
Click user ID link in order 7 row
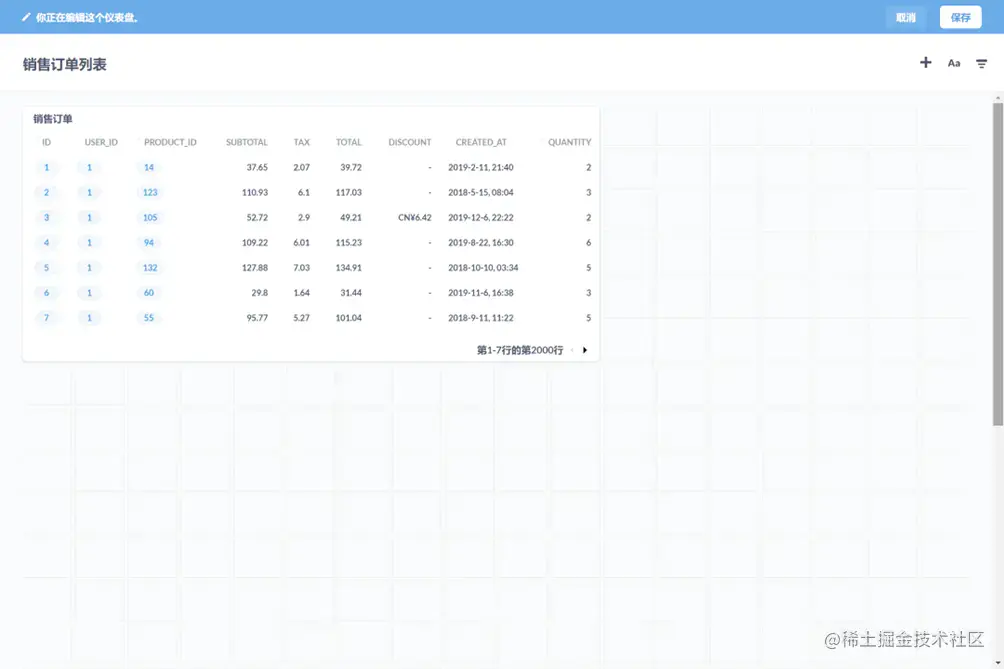tap(89, 318)
